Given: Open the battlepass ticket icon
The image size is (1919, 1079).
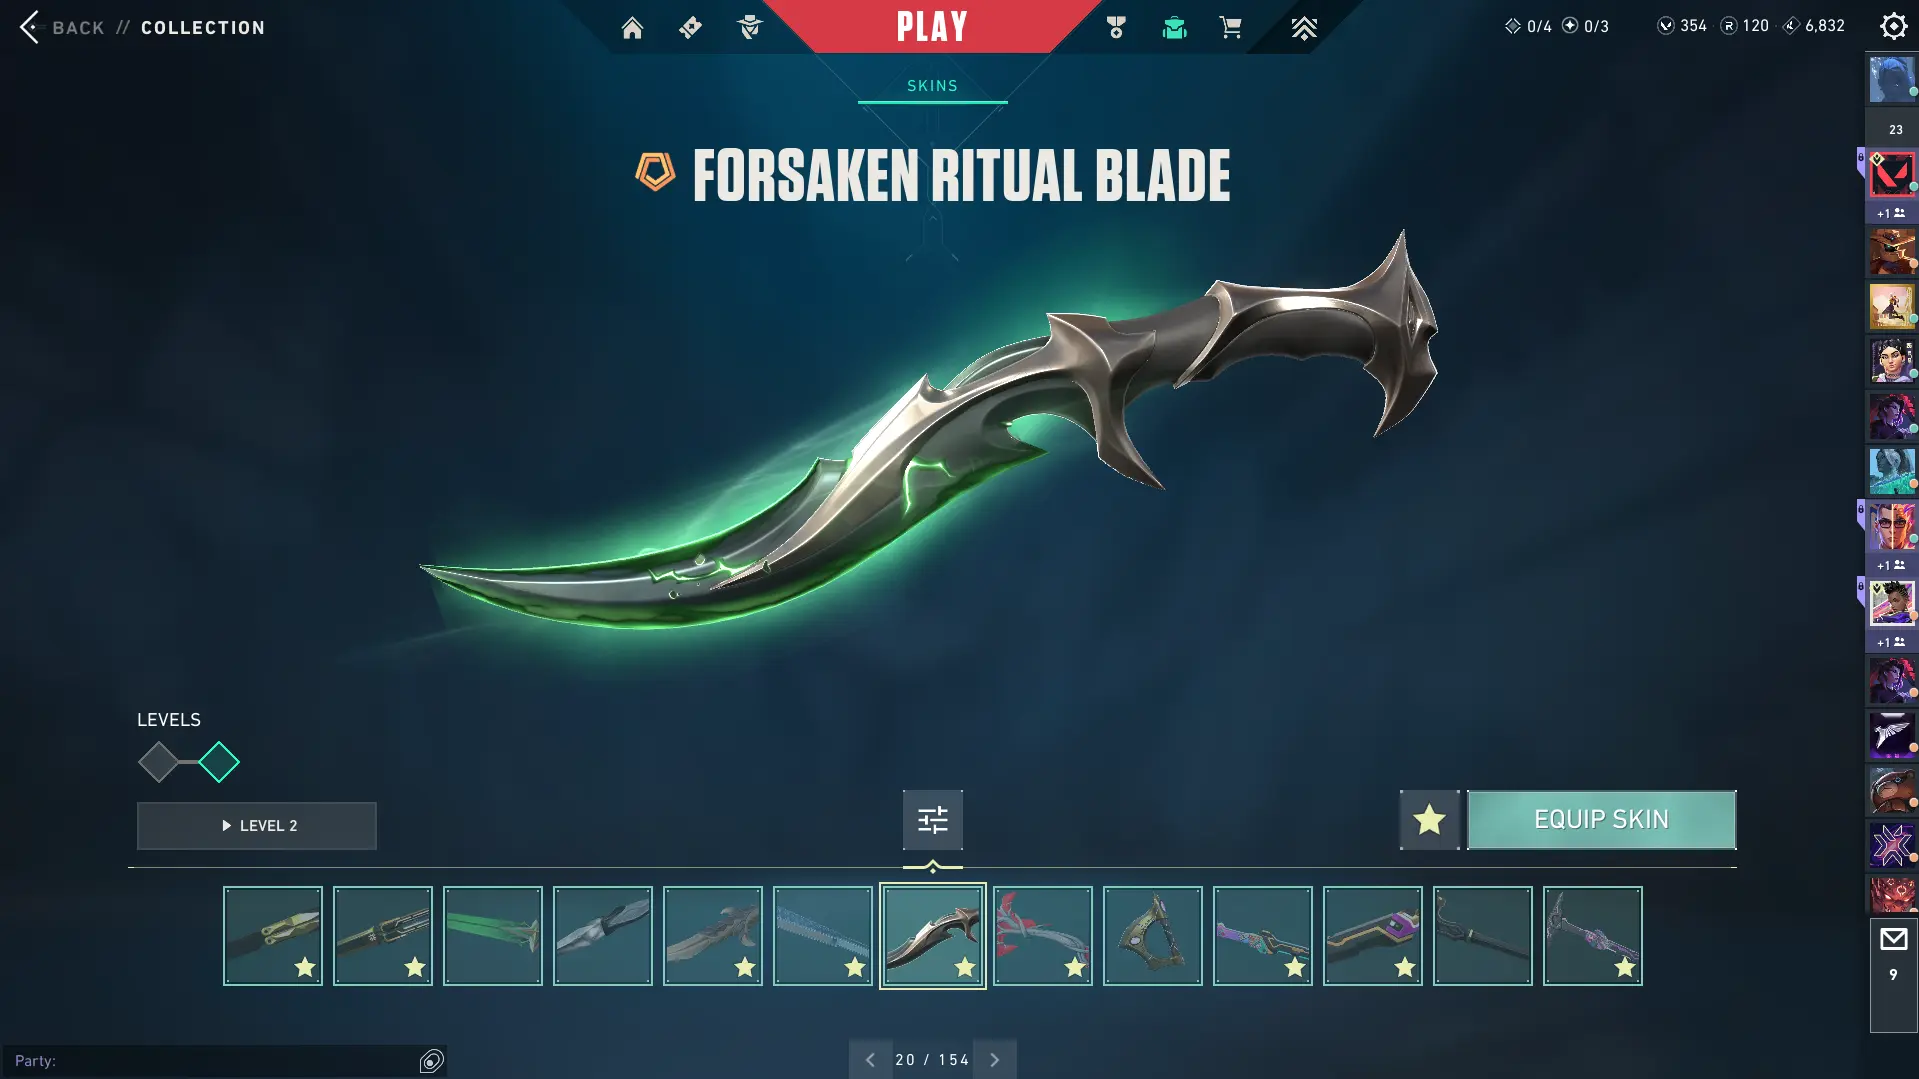Looking at the screenshot, I should click(x=690, y=27).
